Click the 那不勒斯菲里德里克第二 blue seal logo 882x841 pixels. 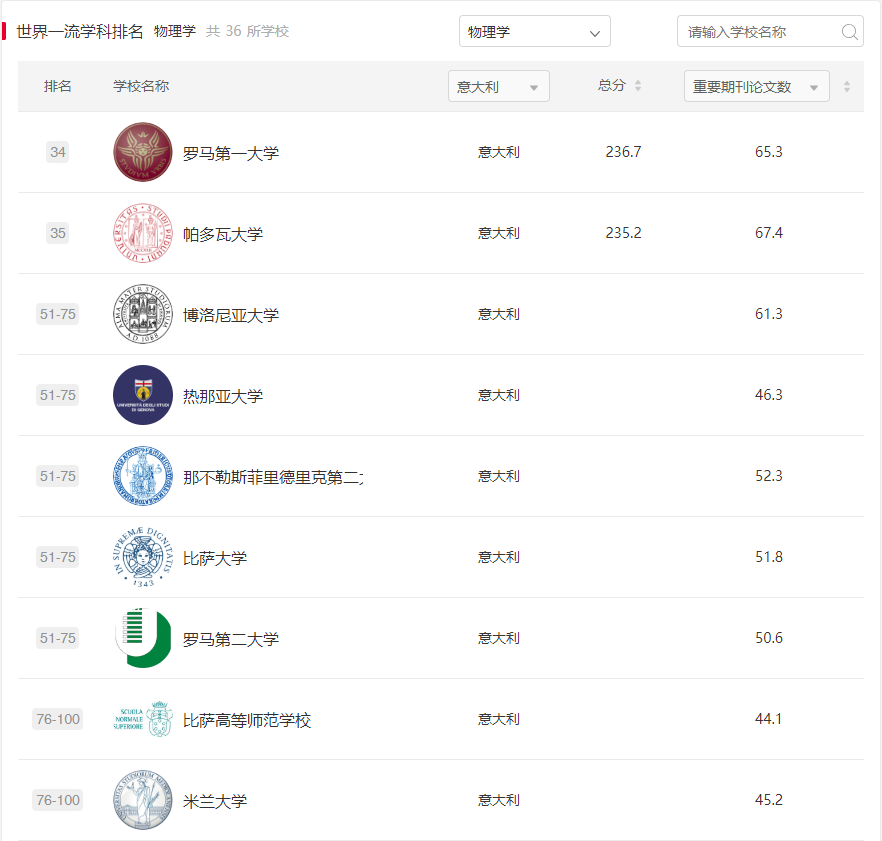[x=143, y=476]
